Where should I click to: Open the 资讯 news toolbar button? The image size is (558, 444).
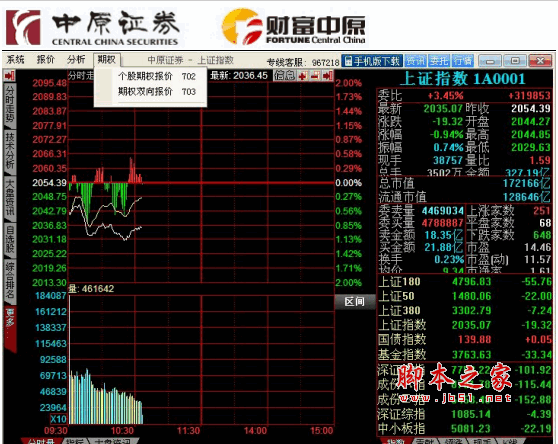coord(416,61)
